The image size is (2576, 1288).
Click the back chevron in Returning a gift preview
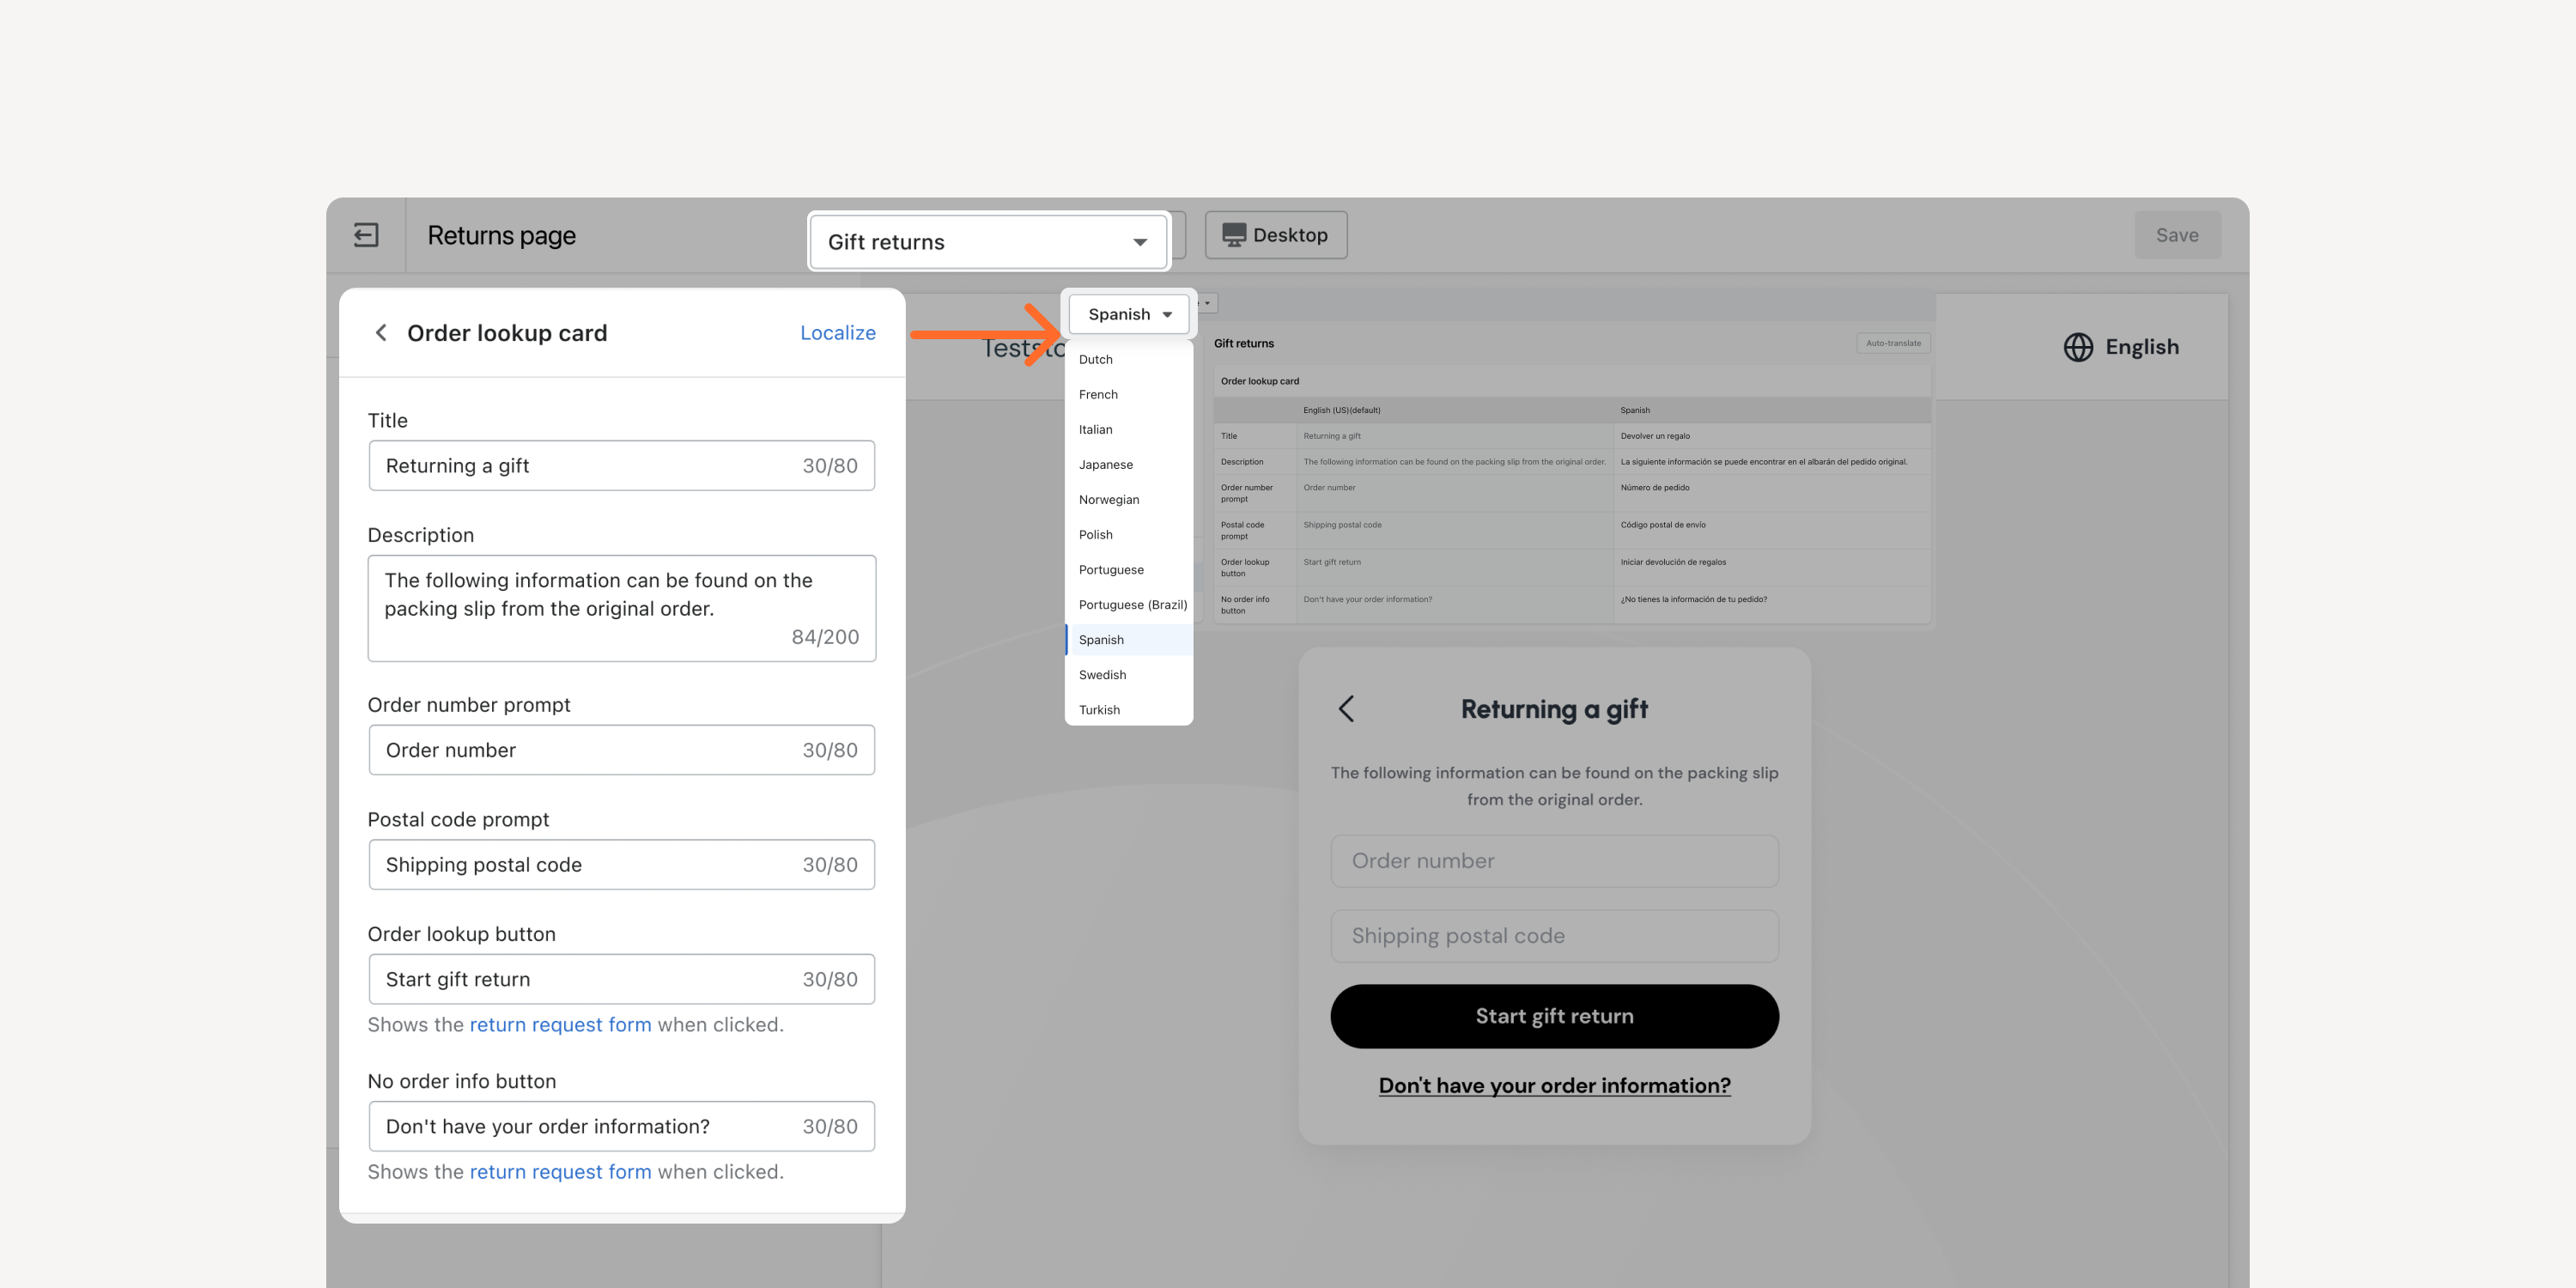coord(1346,709)
